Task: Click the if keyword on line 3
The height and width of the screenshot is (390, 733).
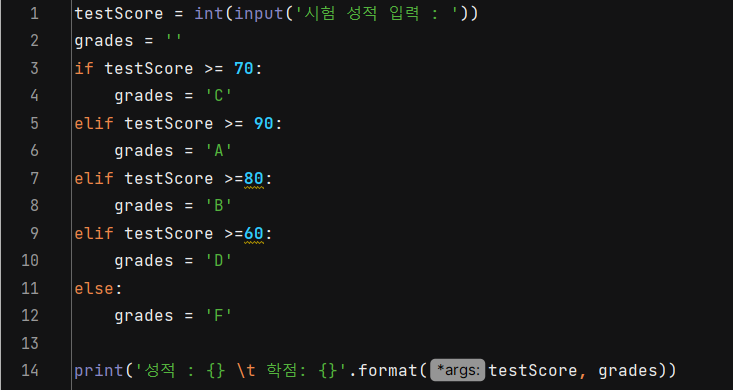Action: click(x=84, y=69)
